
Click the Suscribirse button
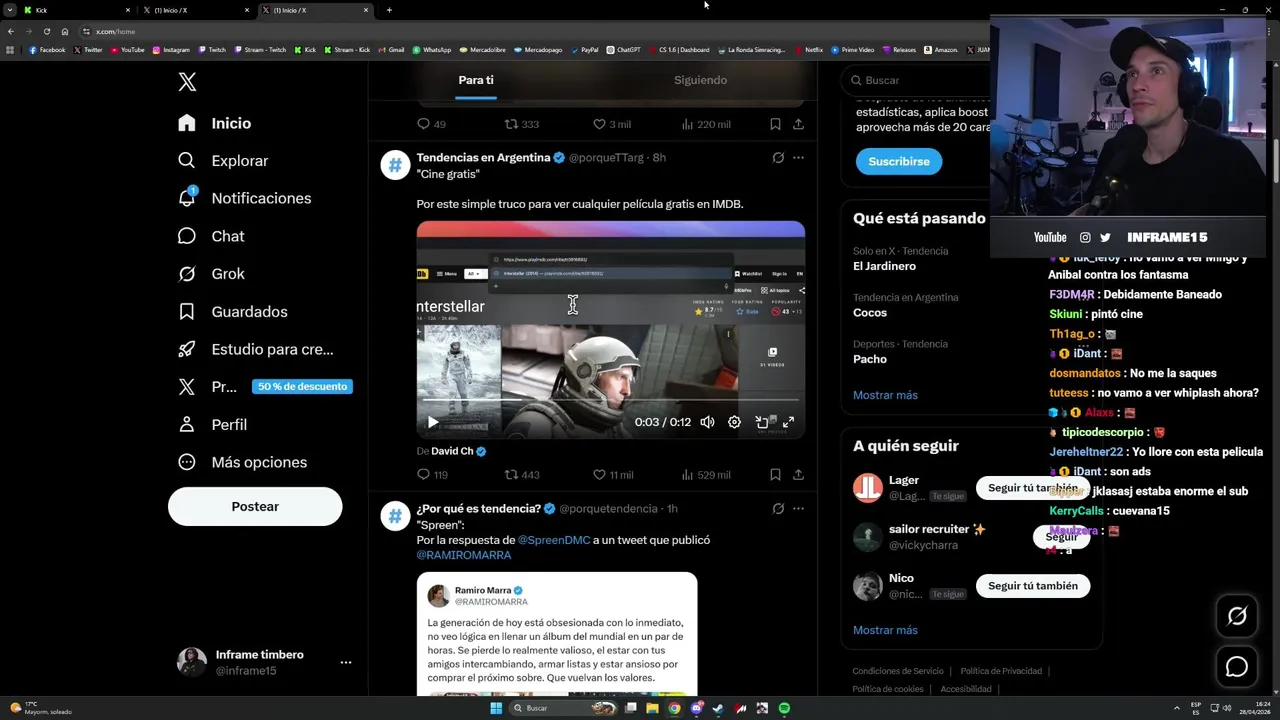click(898, 161)
